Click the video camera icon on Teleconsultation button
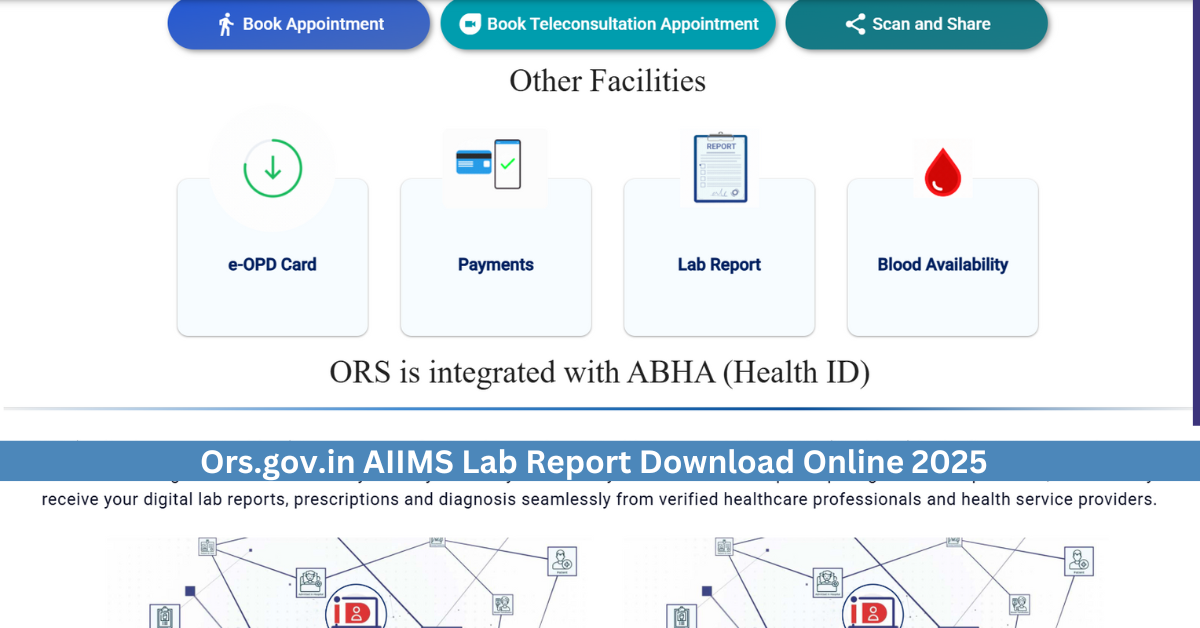Image resolution: width=1200 pixels, height=628 pixels. click(470, 23)
